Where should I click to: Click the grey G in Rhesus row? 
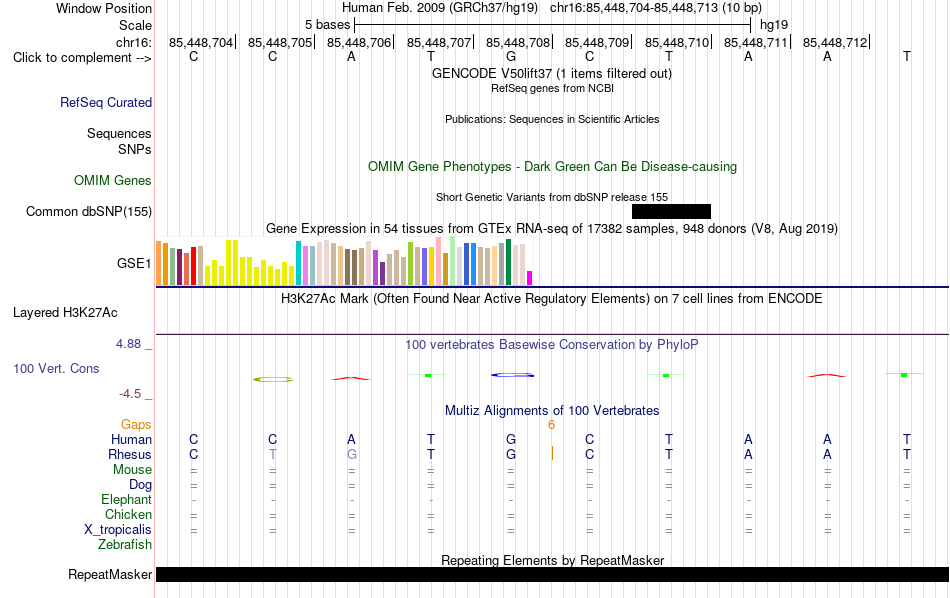pyautogui.click(x=351, y=454)
